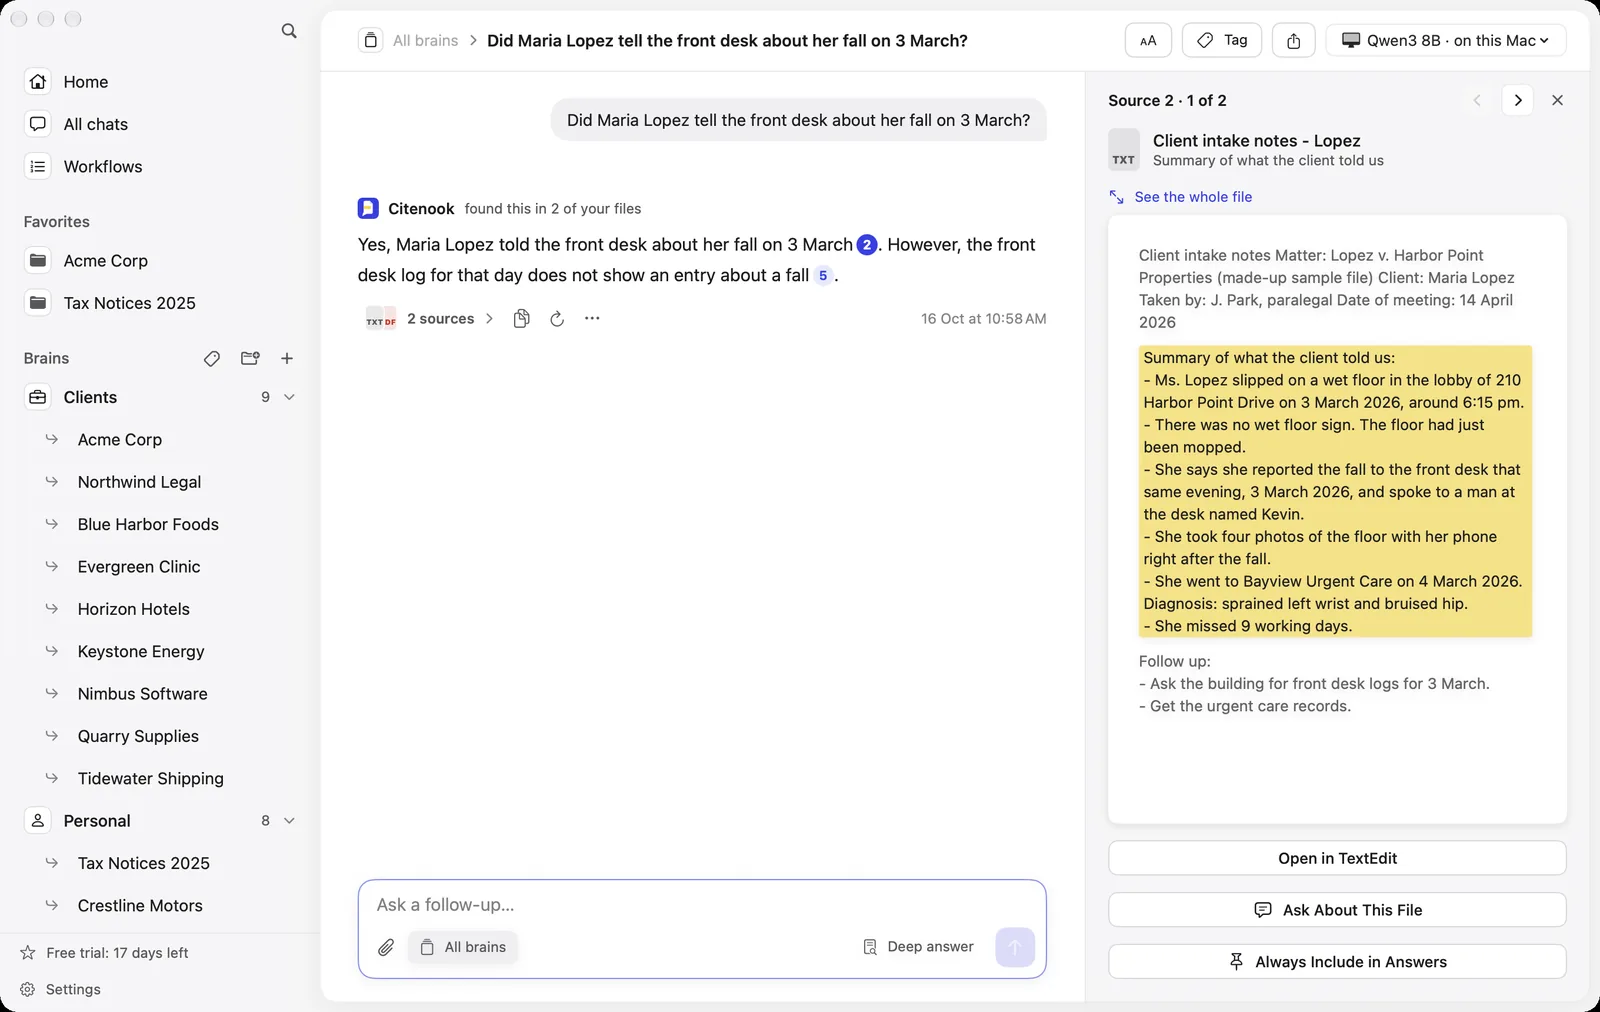Collapse the Clients brain group chevron
Image resolution: width=1600 pixels, height=1012 pixels.
pos(290,398)
